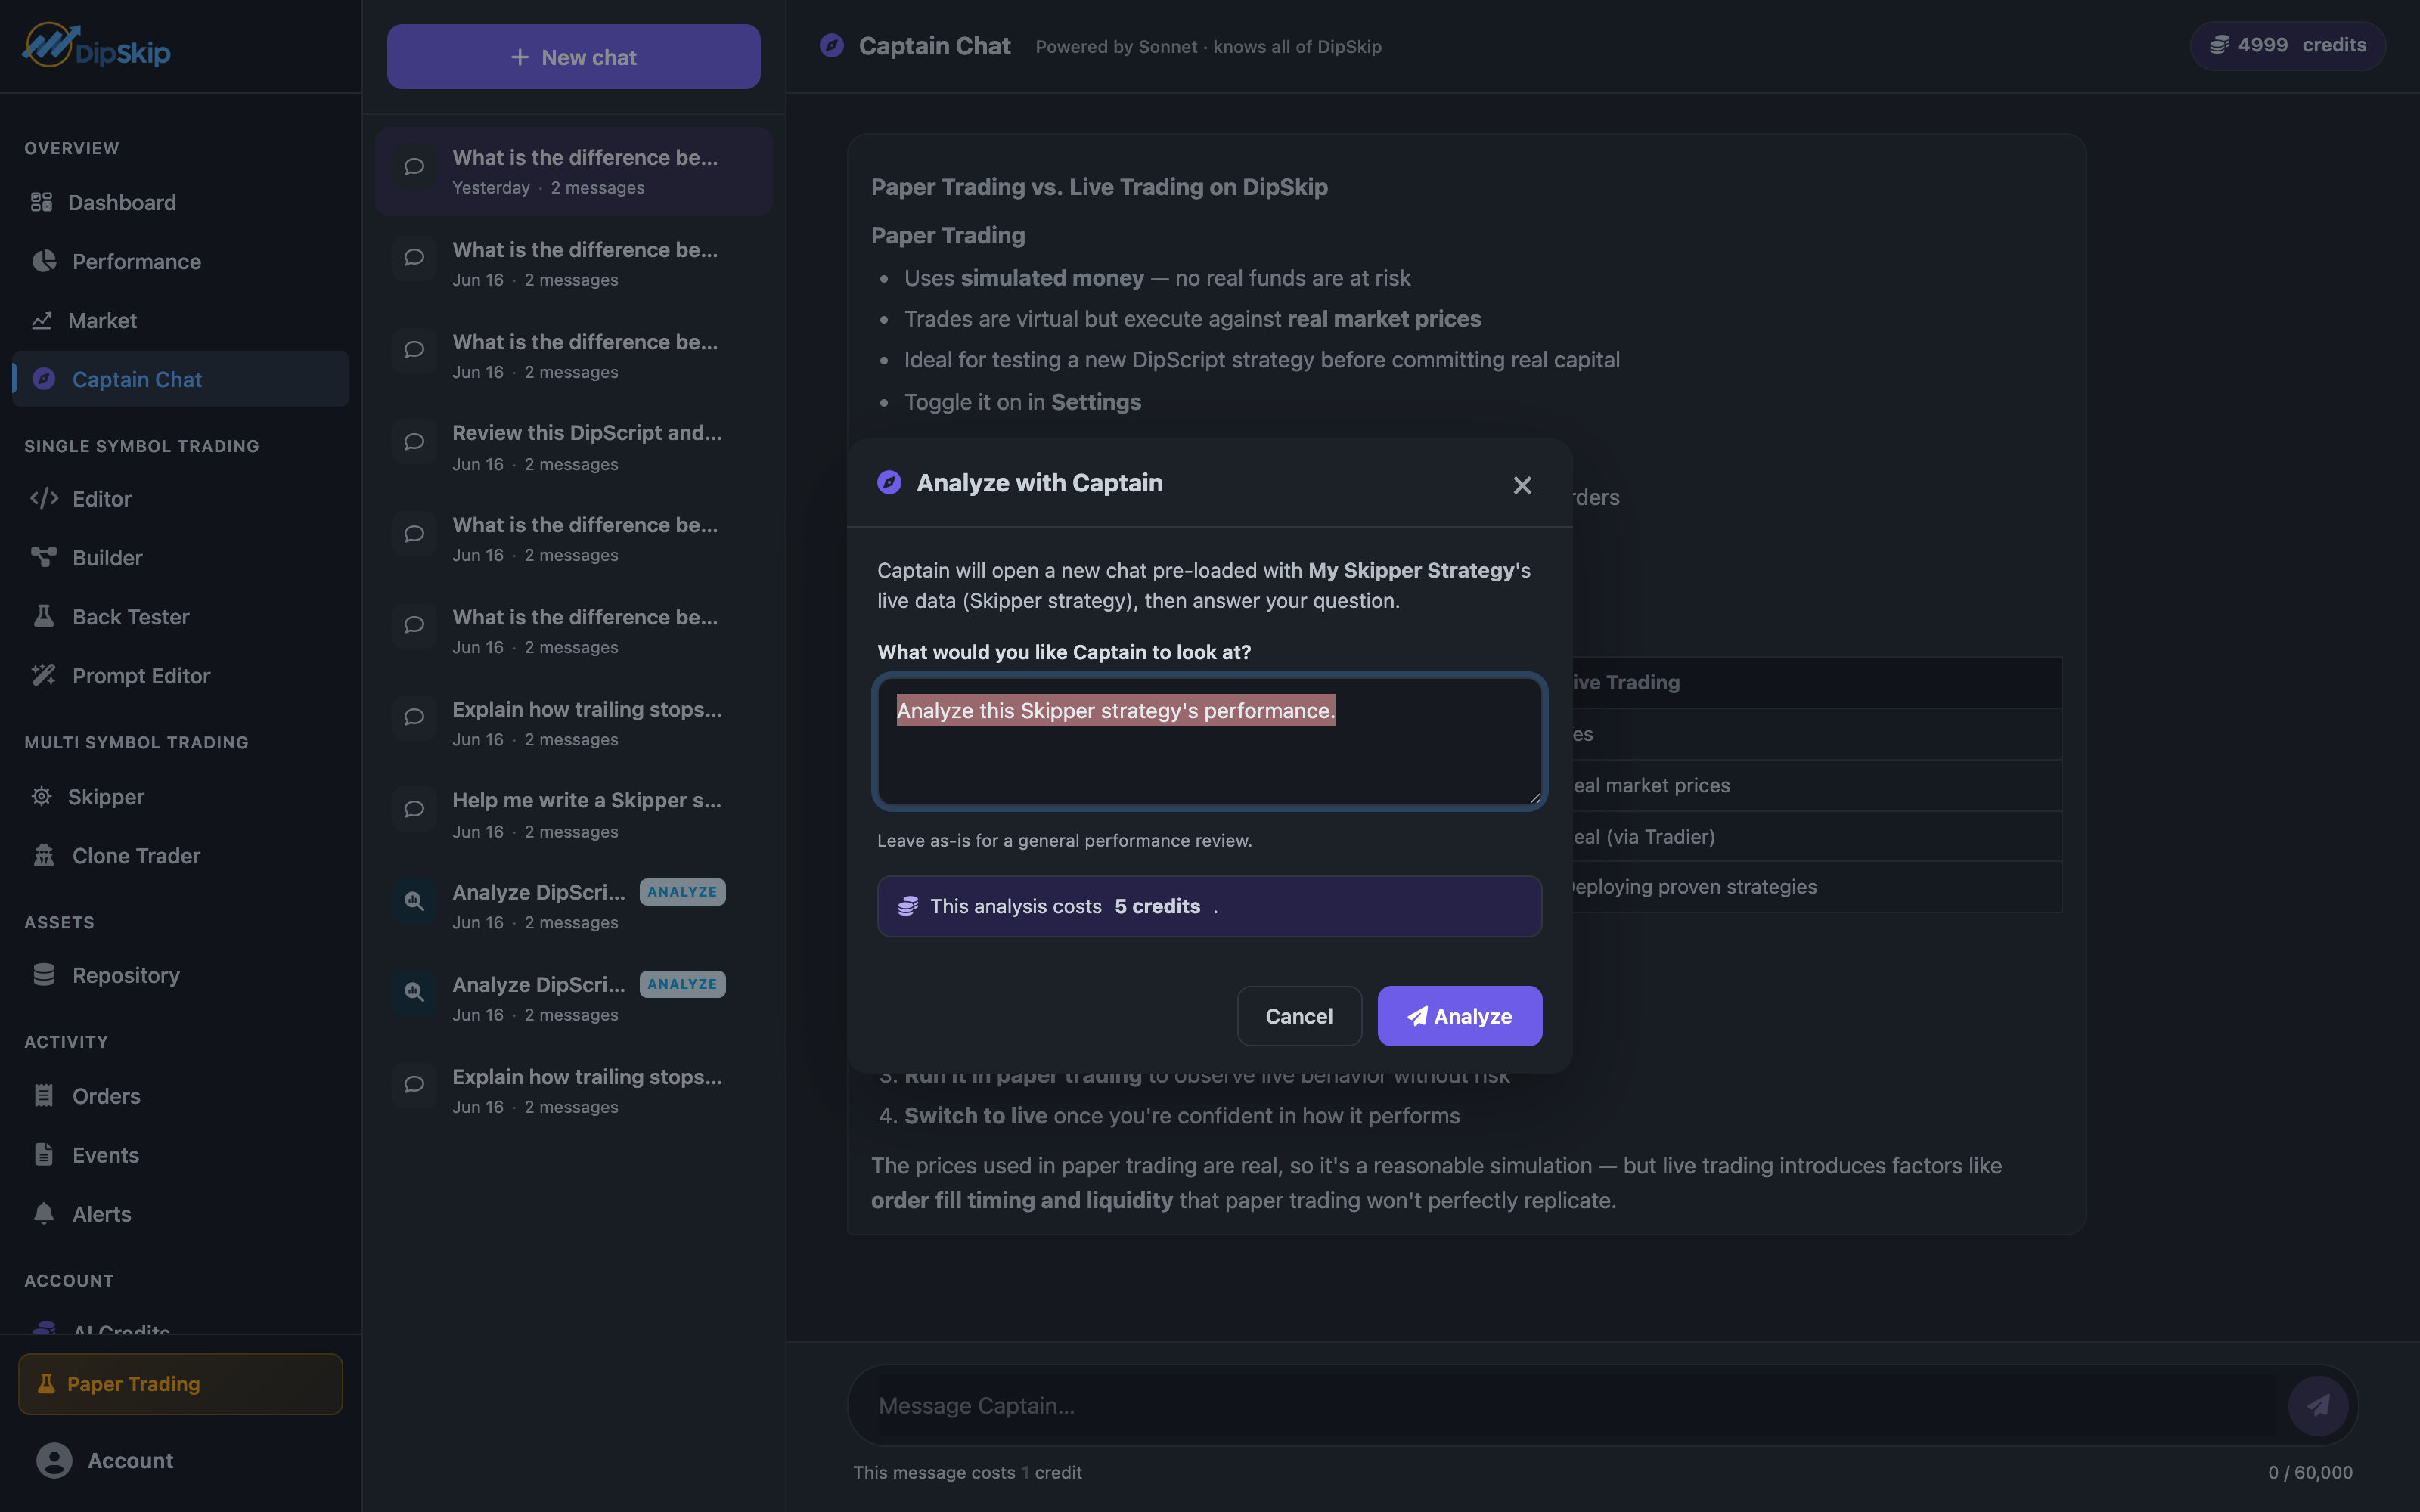
Task: Open the last 'Explain how trailing stops' chat
Action: click(574, 1090)
